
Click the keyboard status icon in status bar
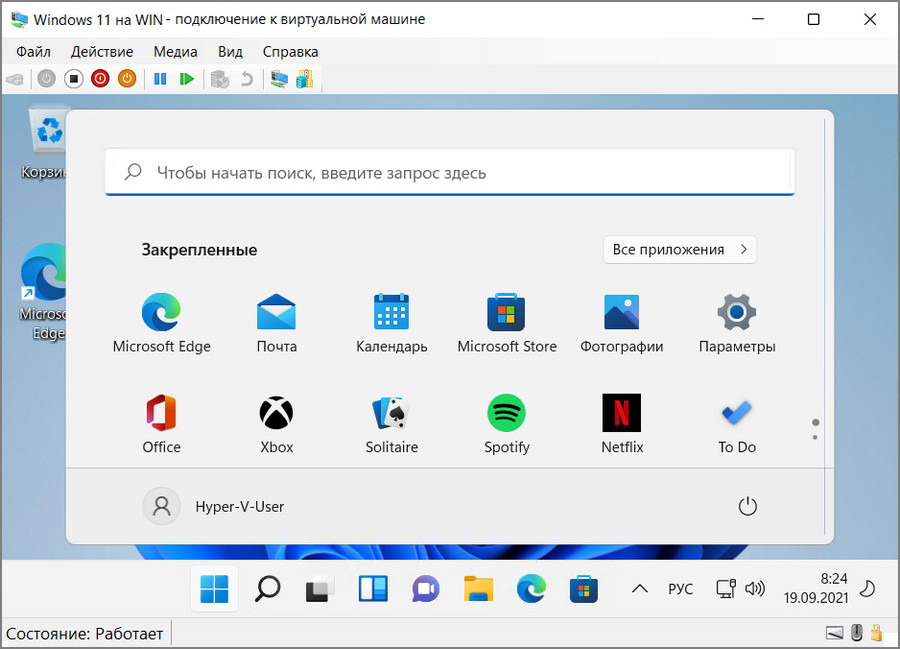click(835, 634)
